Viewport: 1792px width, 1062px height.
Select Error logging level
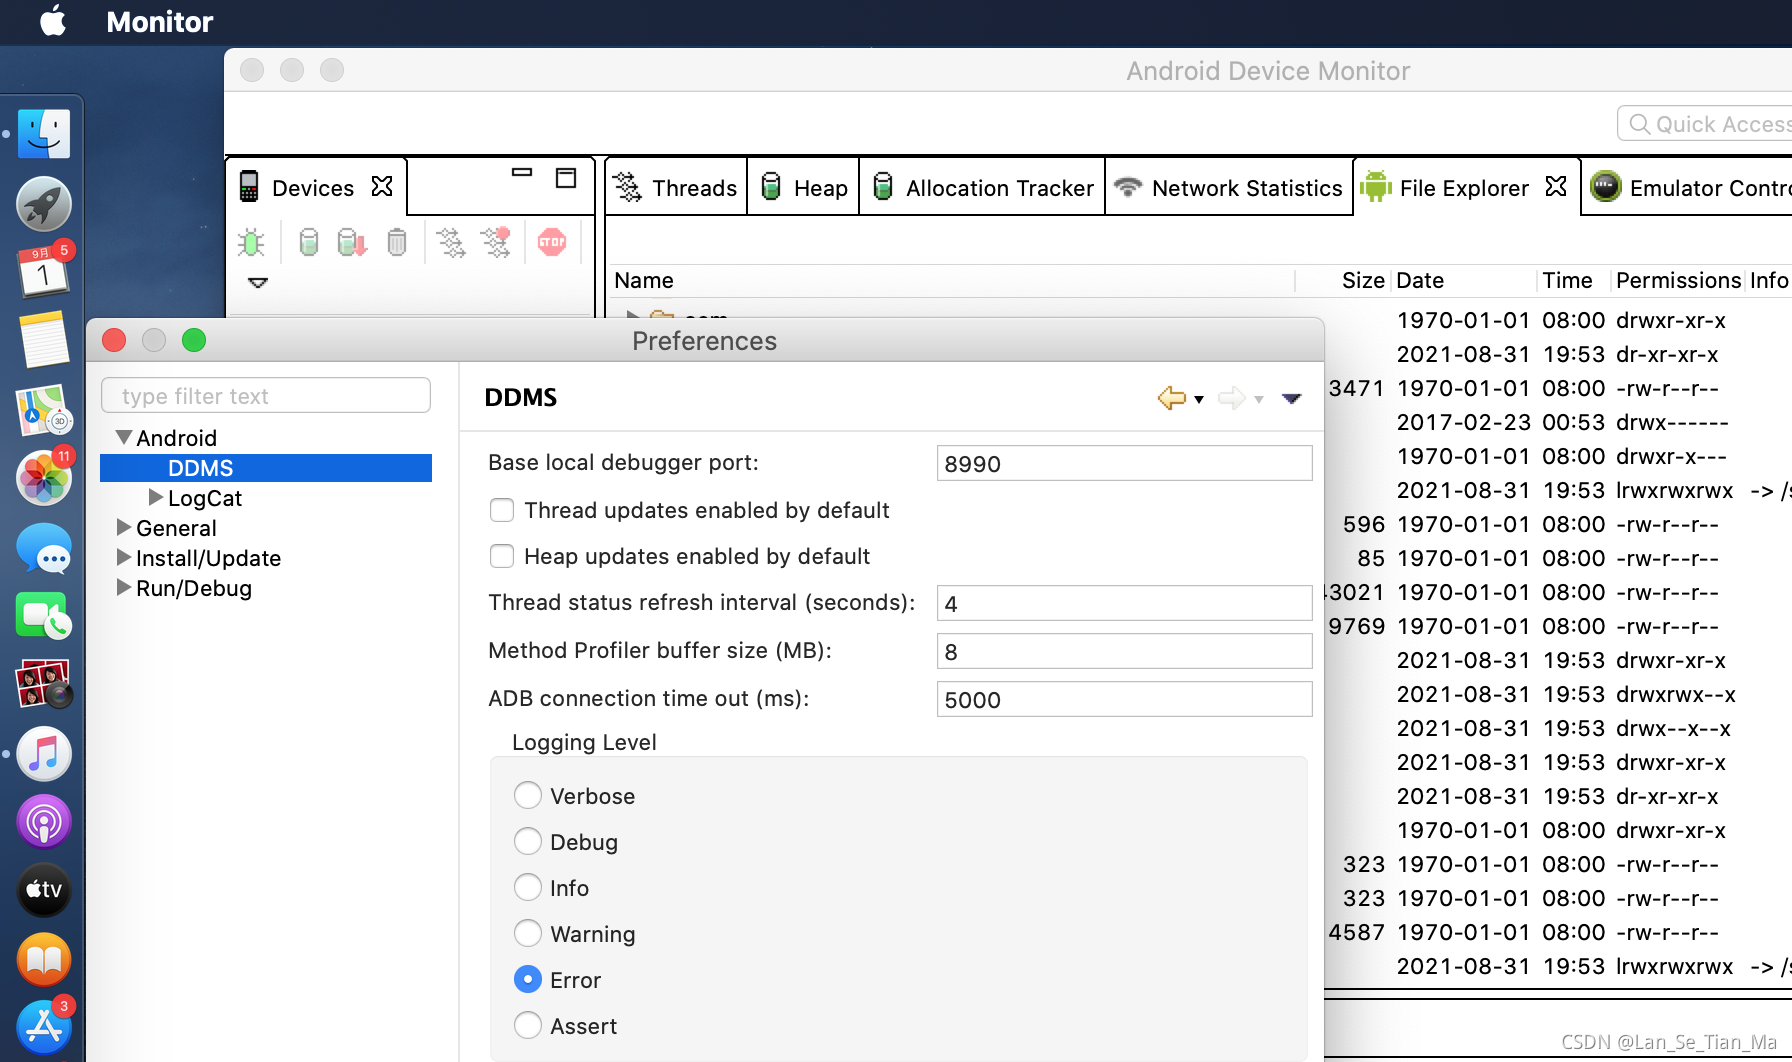pos(528,980)
